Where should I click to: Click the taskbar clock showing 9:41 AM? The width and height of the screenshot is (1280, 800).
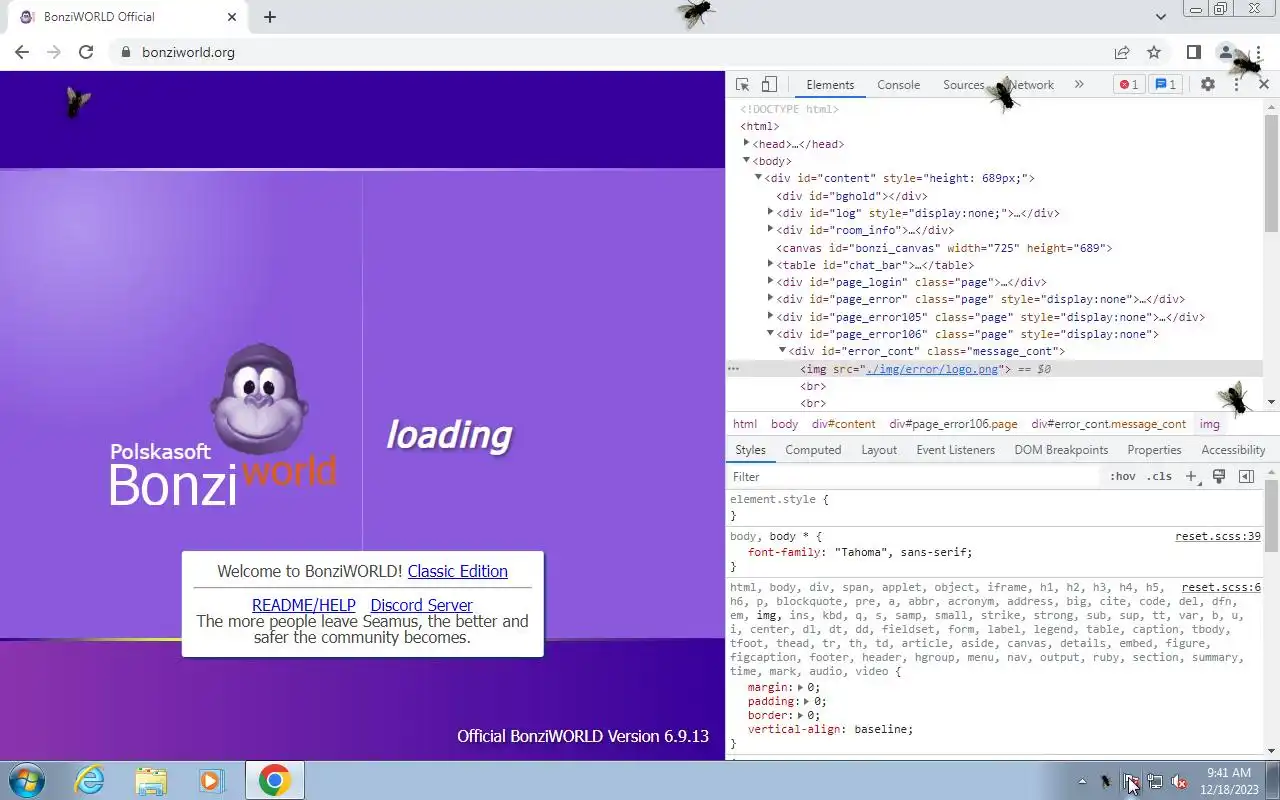[x=1229, y=781]
